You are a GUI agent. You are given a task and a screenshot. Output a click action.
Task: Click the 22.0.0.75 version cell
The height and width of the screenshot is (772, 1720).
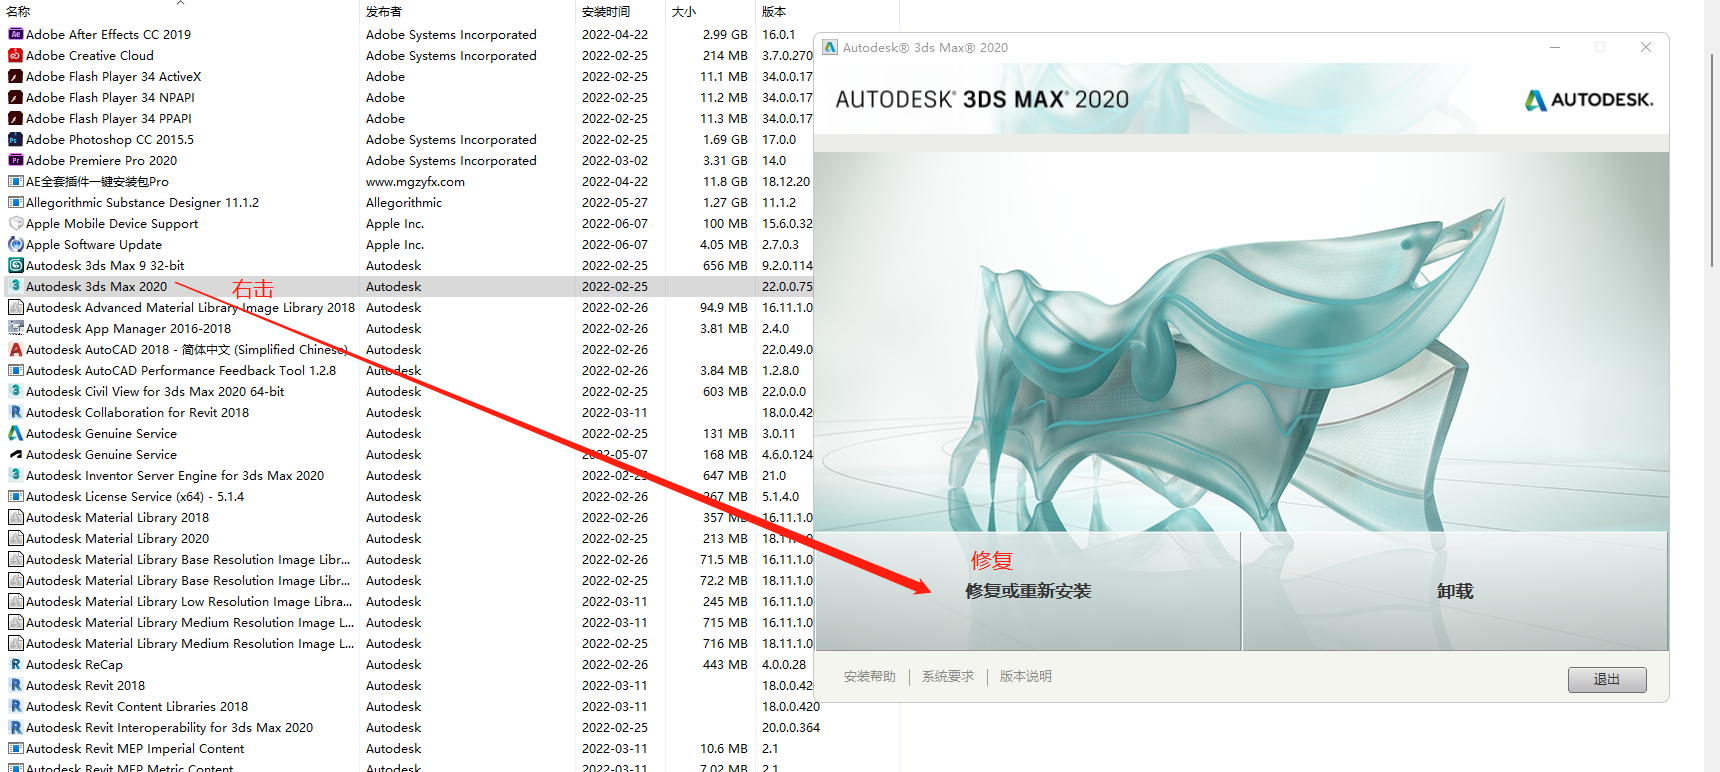click(788, 286)
